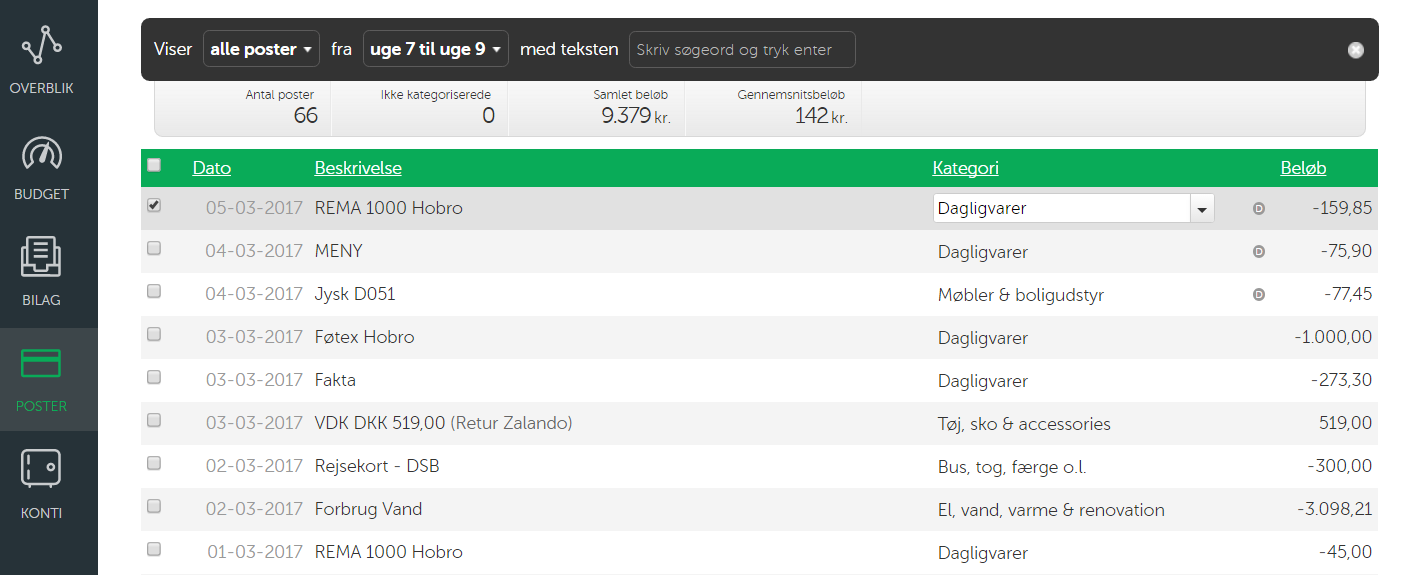Screen dimensions: 1401x575
Task: Sort entries by the Beløb column header
Action: click(1303, 168)
